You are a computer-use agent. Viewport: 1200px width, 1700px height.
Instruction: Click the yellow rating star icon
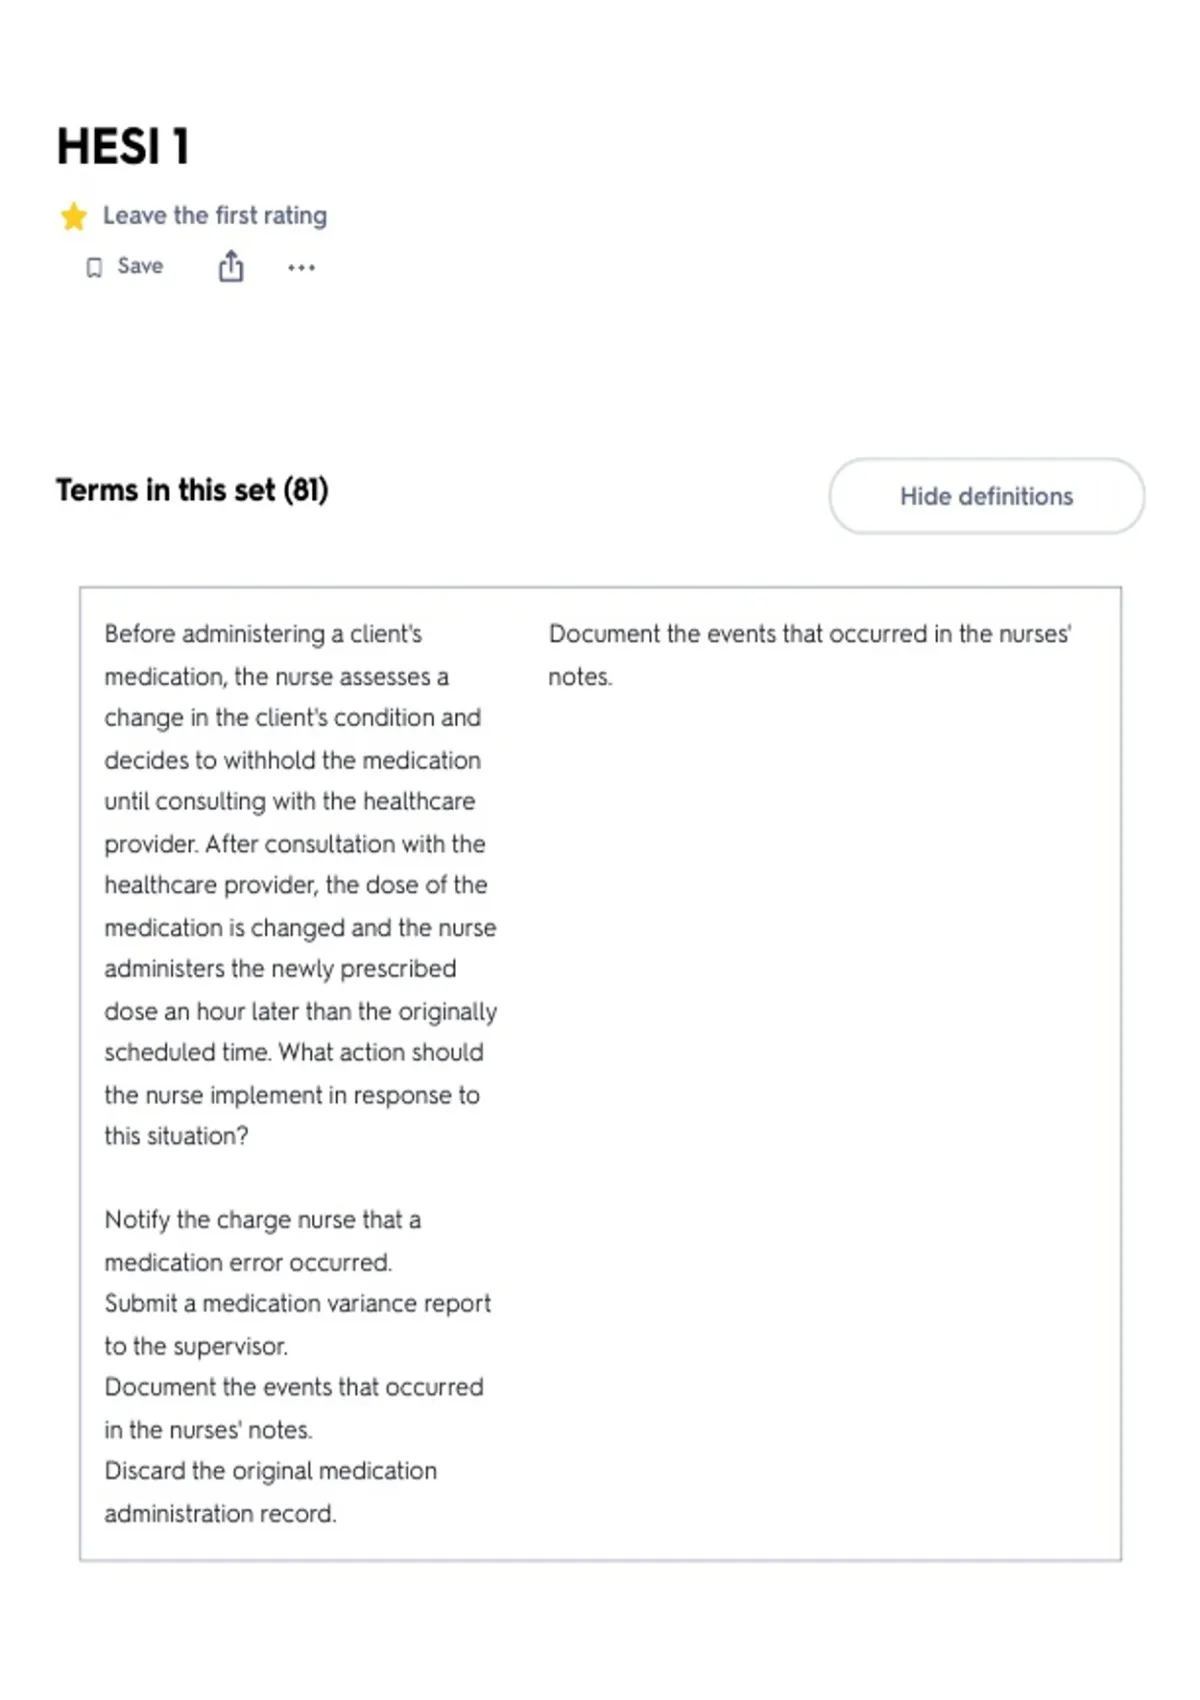pos(73,216)
